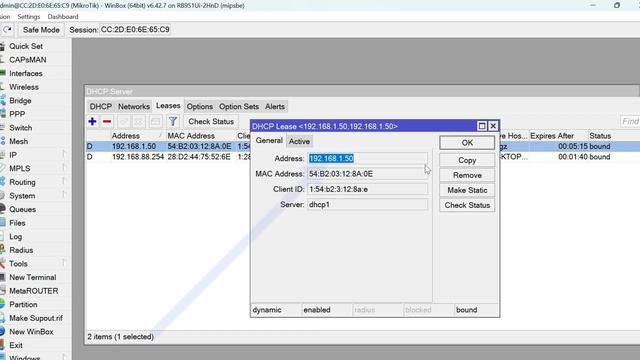Select lease row 192.168.88.254
Viewport: 640px width, 360px height.
pyautogui.click(x=363, y=157)
